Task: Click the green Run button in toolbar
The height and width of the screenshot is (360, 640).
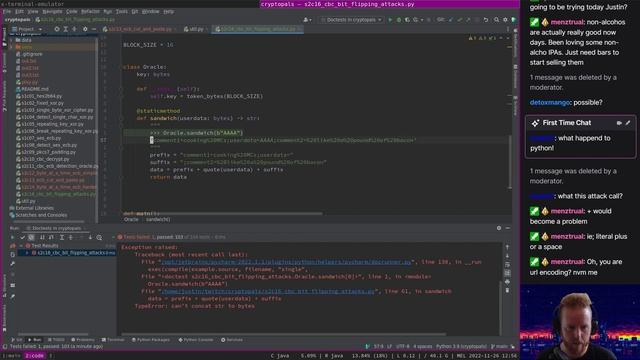Action: (x=390, y=20)
